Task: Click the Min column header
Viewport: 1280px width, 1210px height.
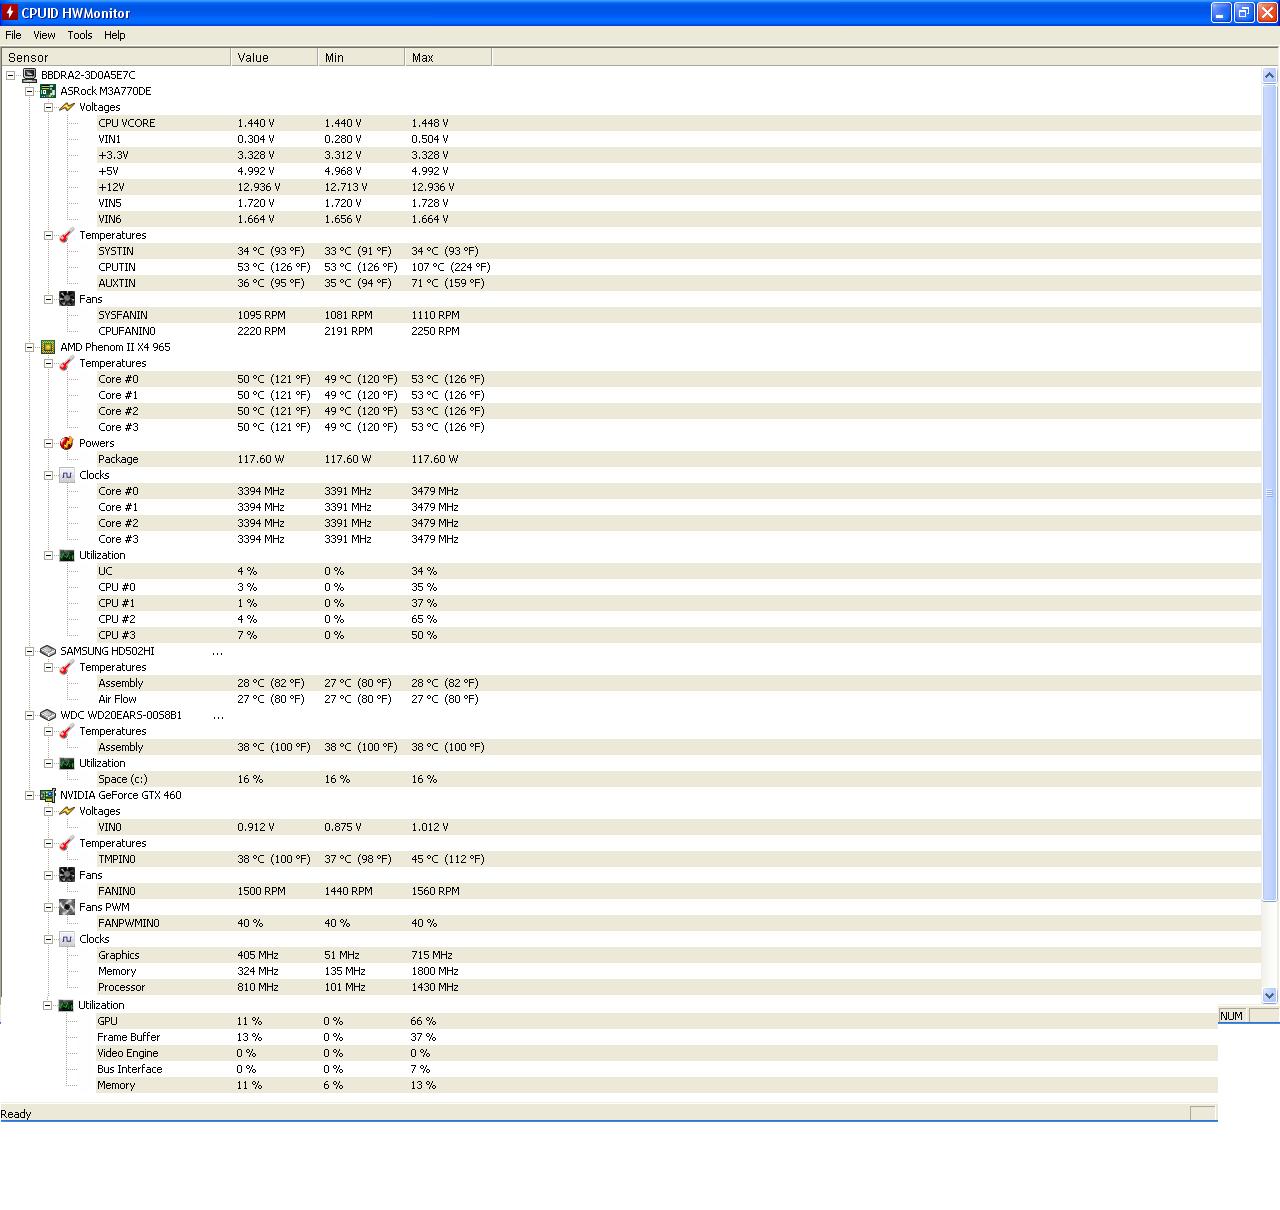Action: point(361,58)
